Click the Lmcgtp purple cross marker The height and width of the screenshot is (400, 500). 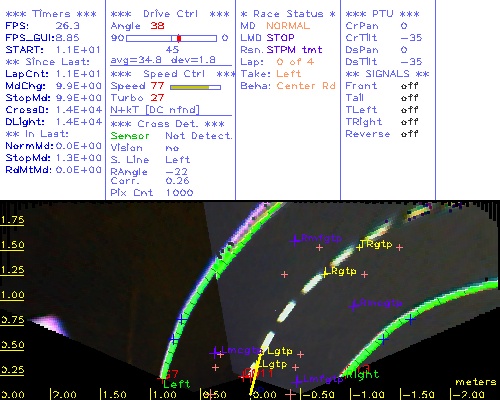(215, 352)
